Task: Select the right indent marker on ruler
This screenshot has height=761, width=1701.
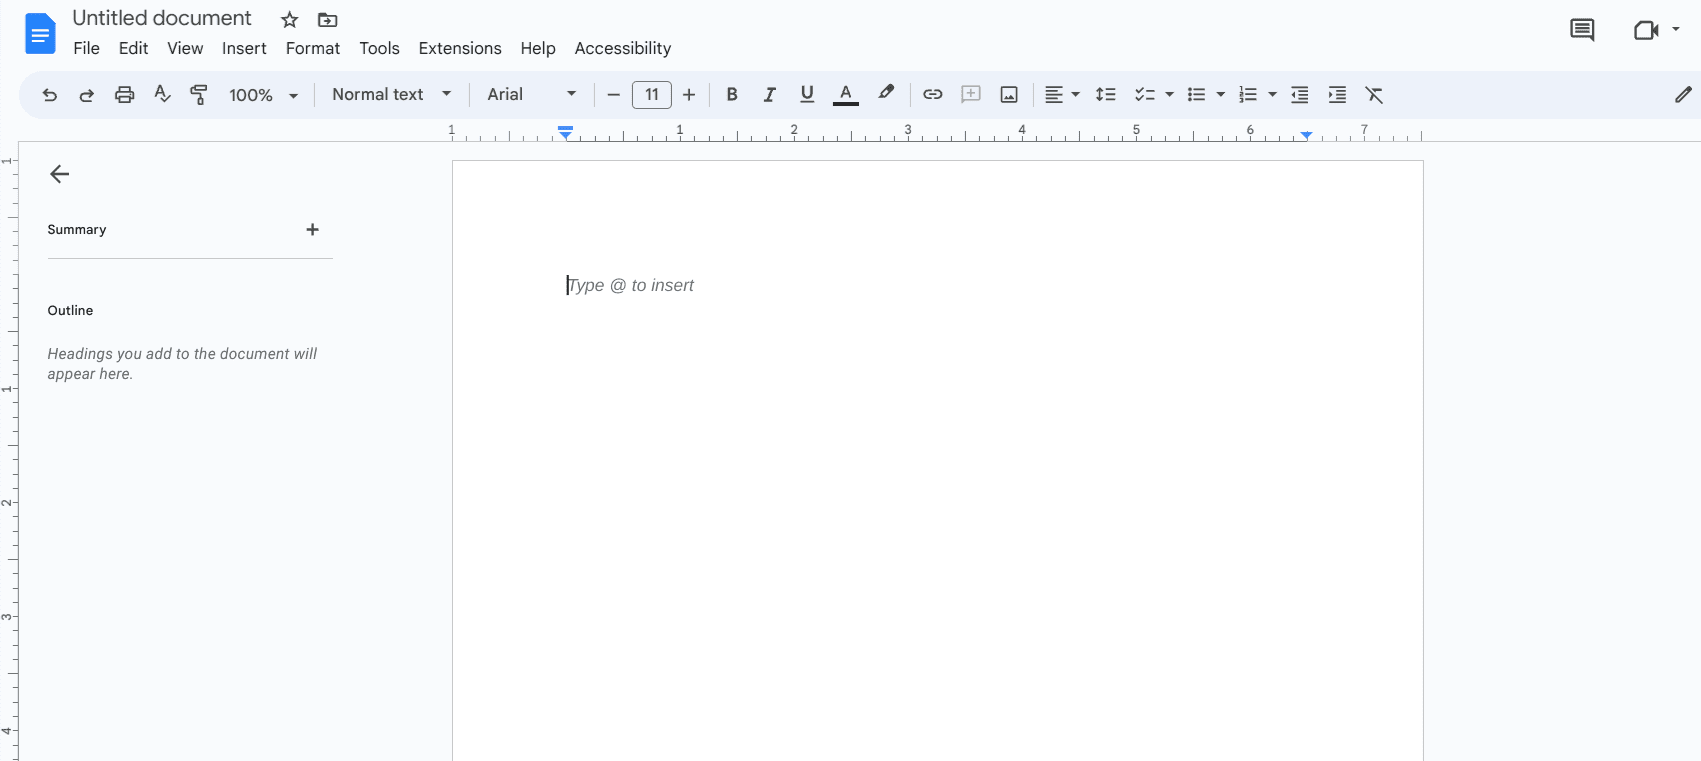Action: coord(1306,135)
